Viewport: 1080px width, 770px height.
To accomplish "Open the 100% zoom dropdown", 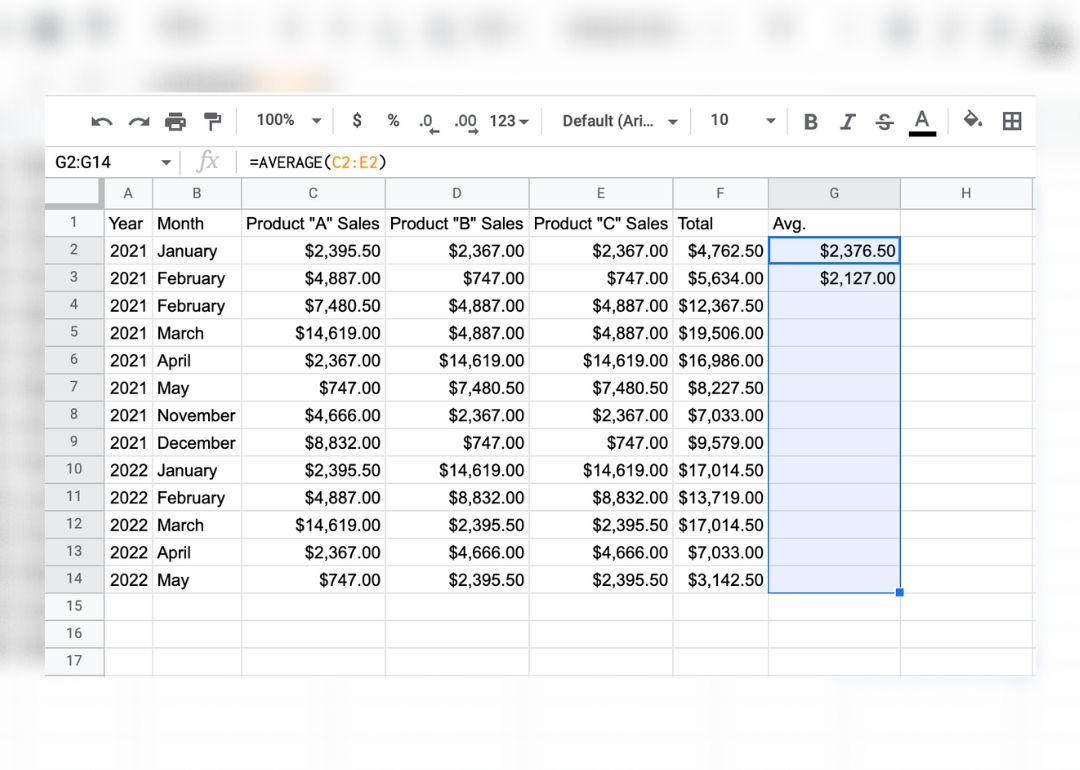I will tap(288, 121).
